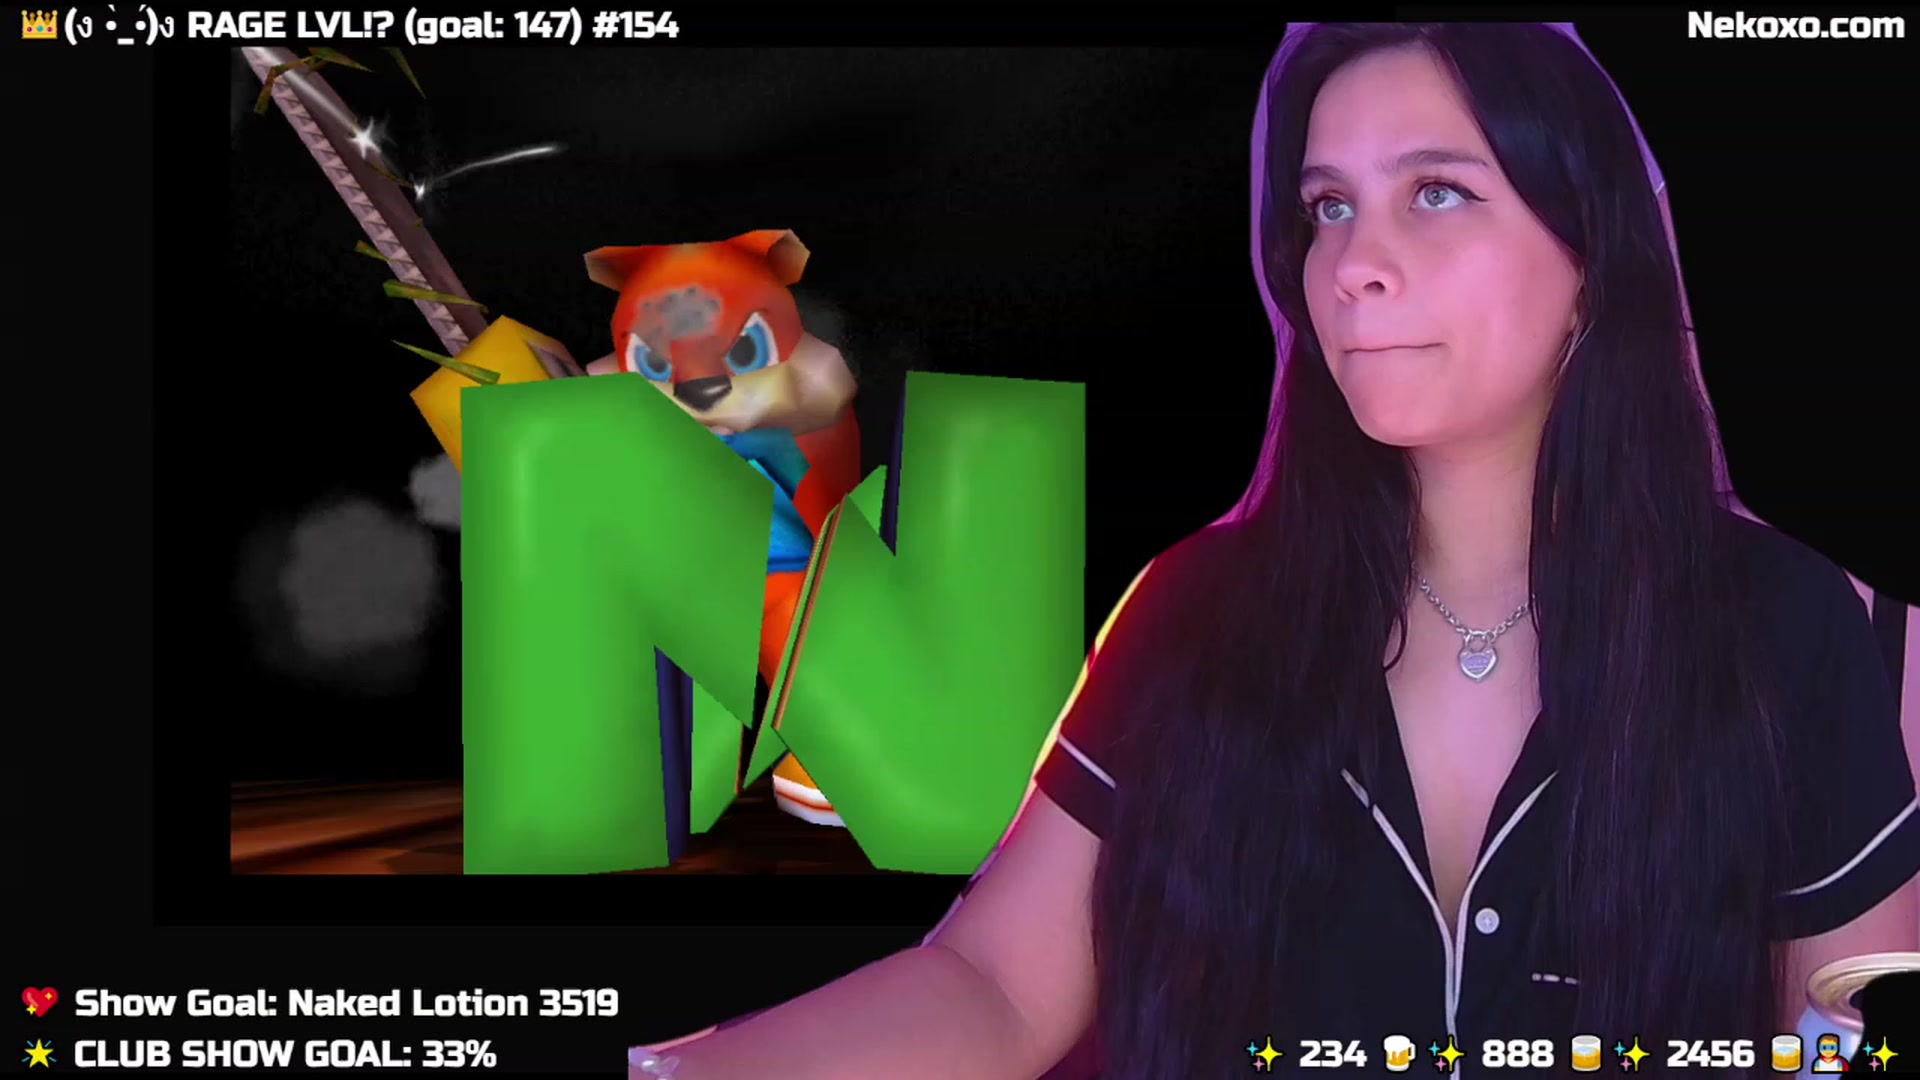Click the '2456' tip amount
This screenshot has height=1080, width=1920.
coord(1710,1054)
